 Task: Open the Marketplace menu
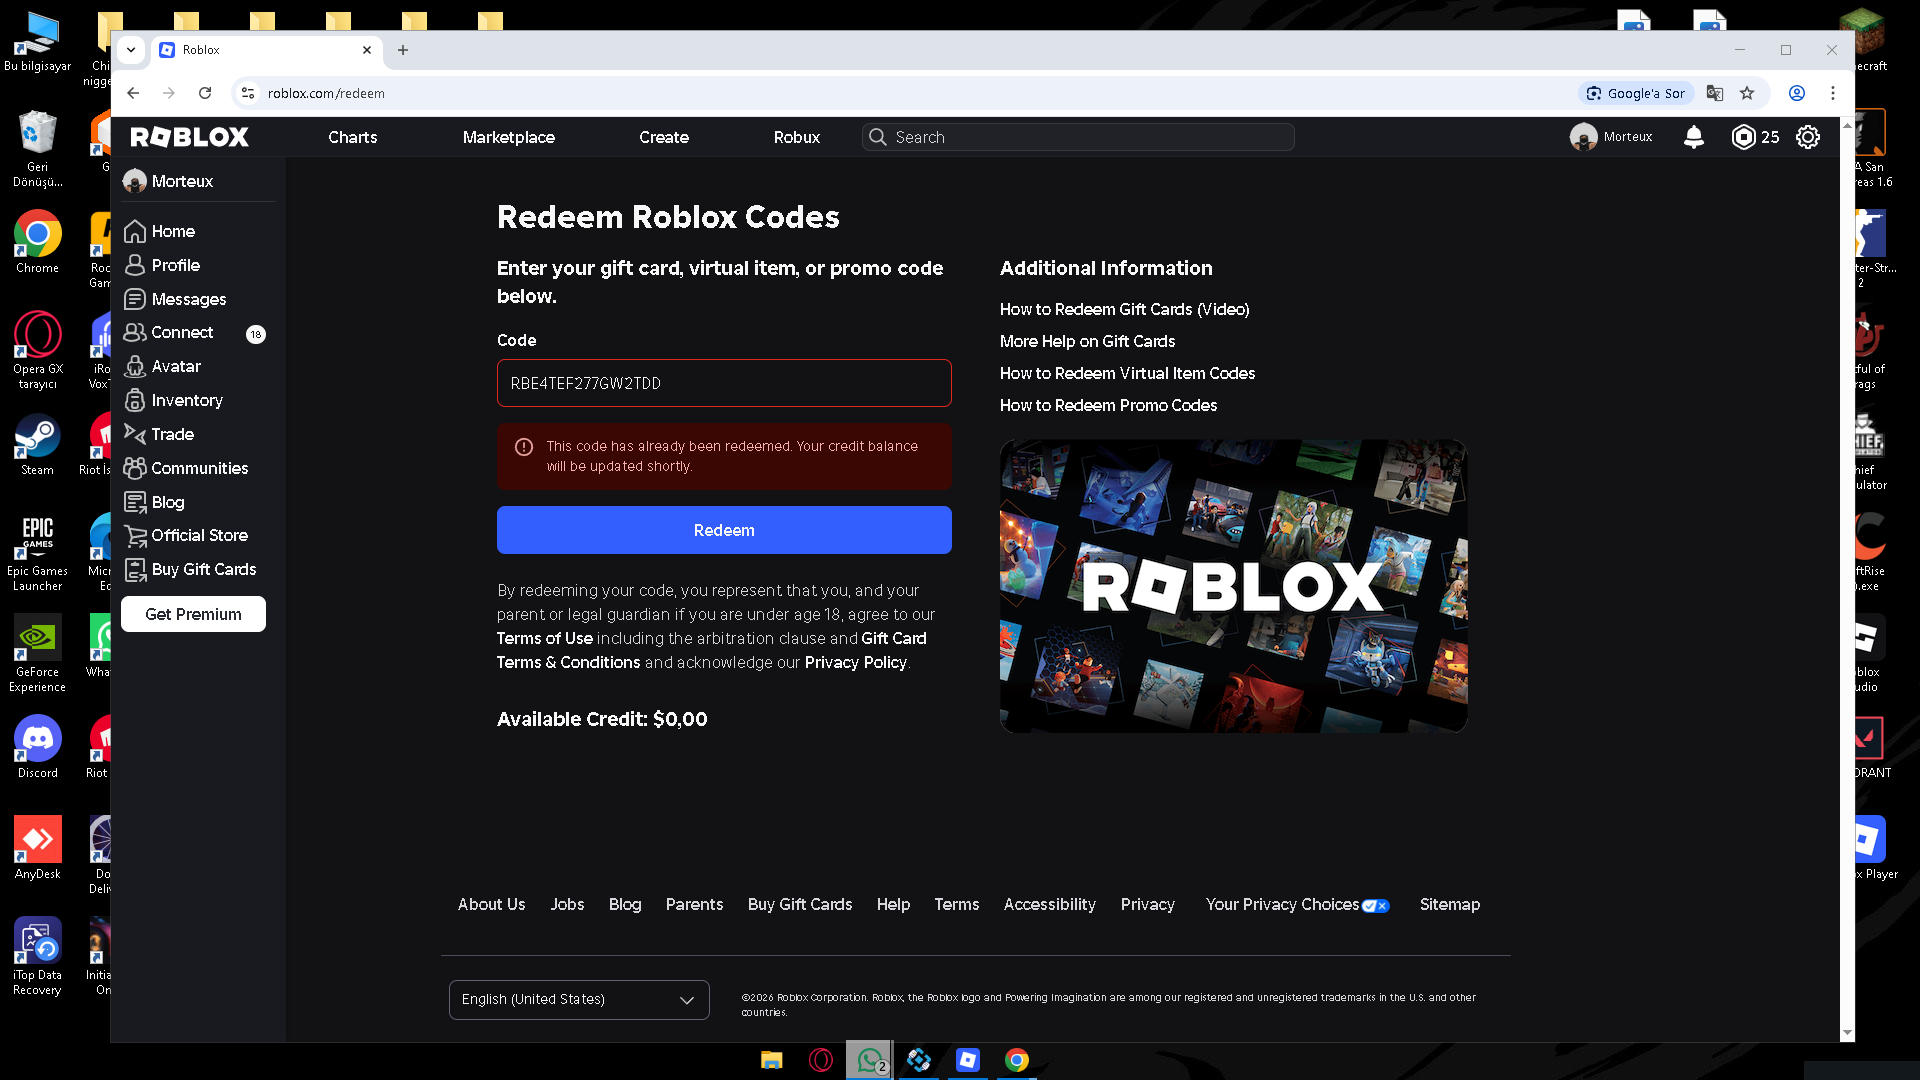tap(509, 137)
